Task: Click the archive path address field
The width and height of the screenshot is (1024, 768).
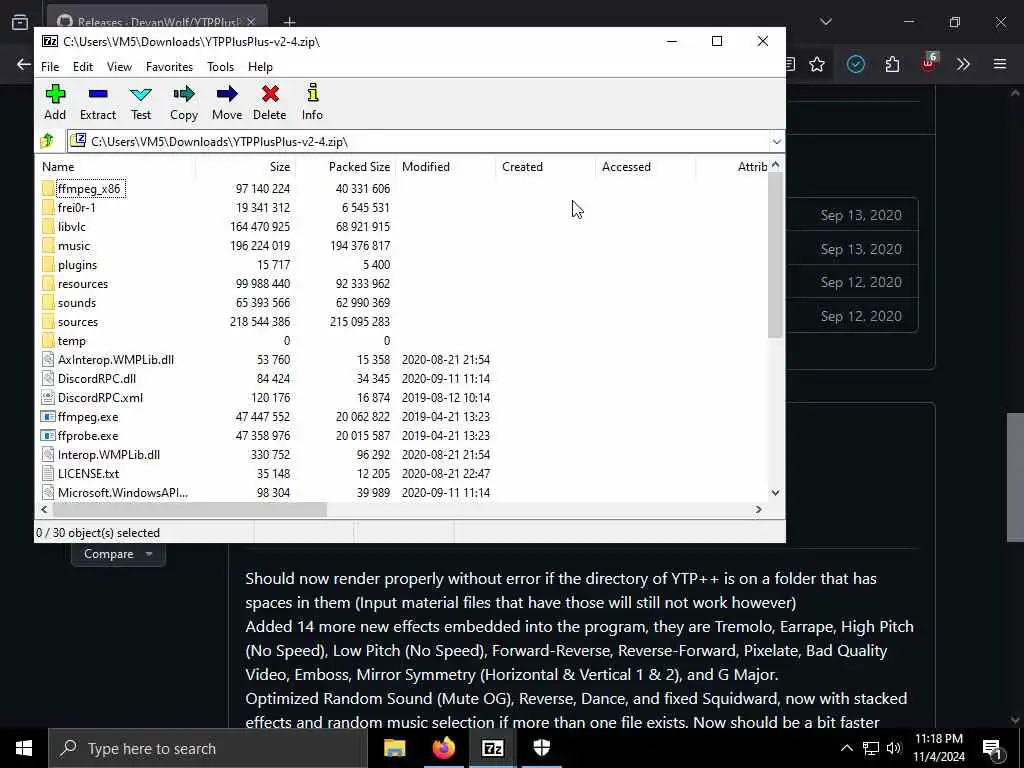Action: (418, 142)
